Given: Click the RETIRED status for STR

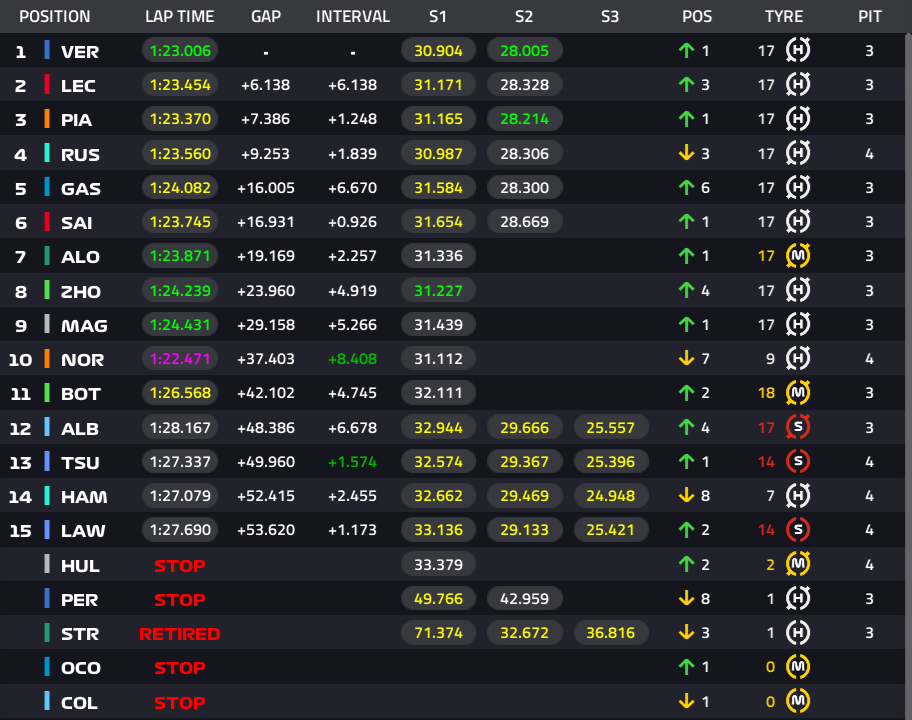Looking at the screenshot, I should click(180, 634).
